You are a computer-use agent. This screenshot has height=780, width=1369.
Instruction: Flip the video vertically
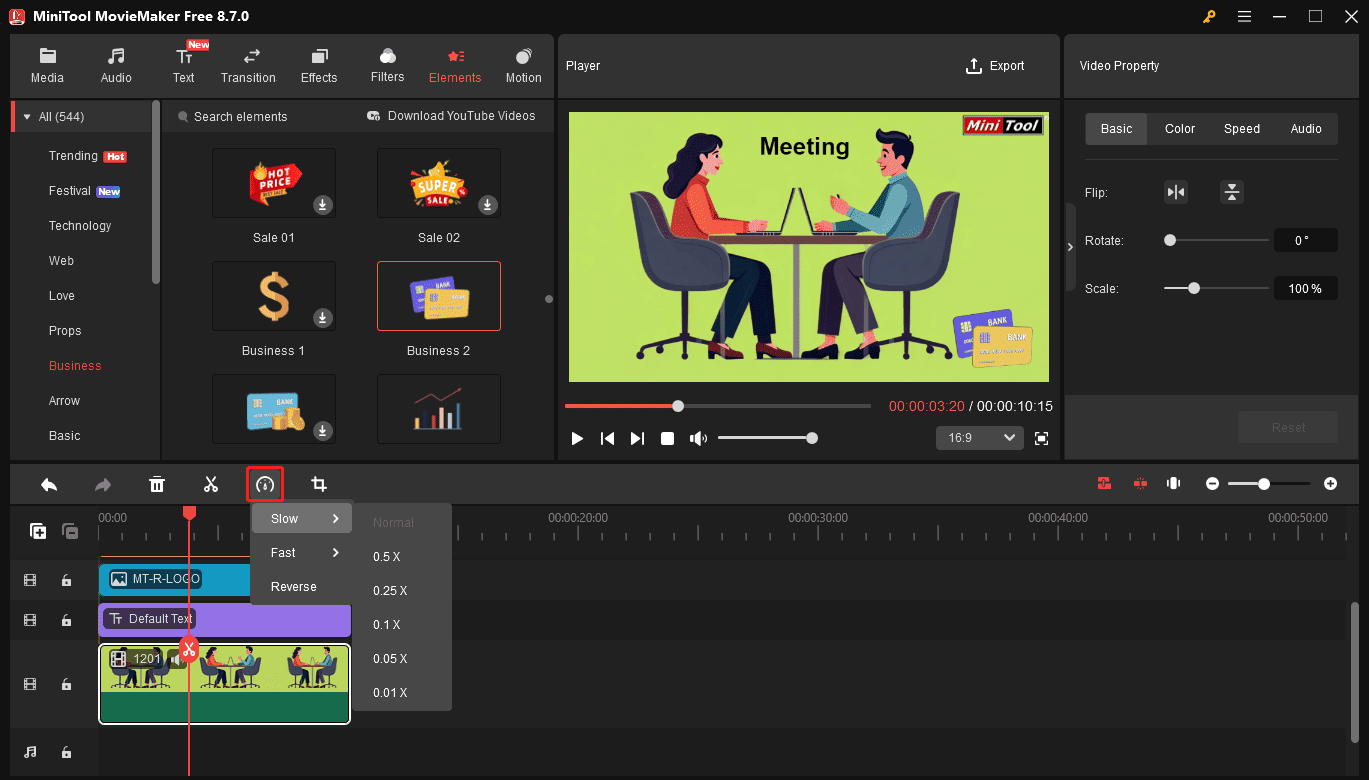click(x=1232, y=193)
